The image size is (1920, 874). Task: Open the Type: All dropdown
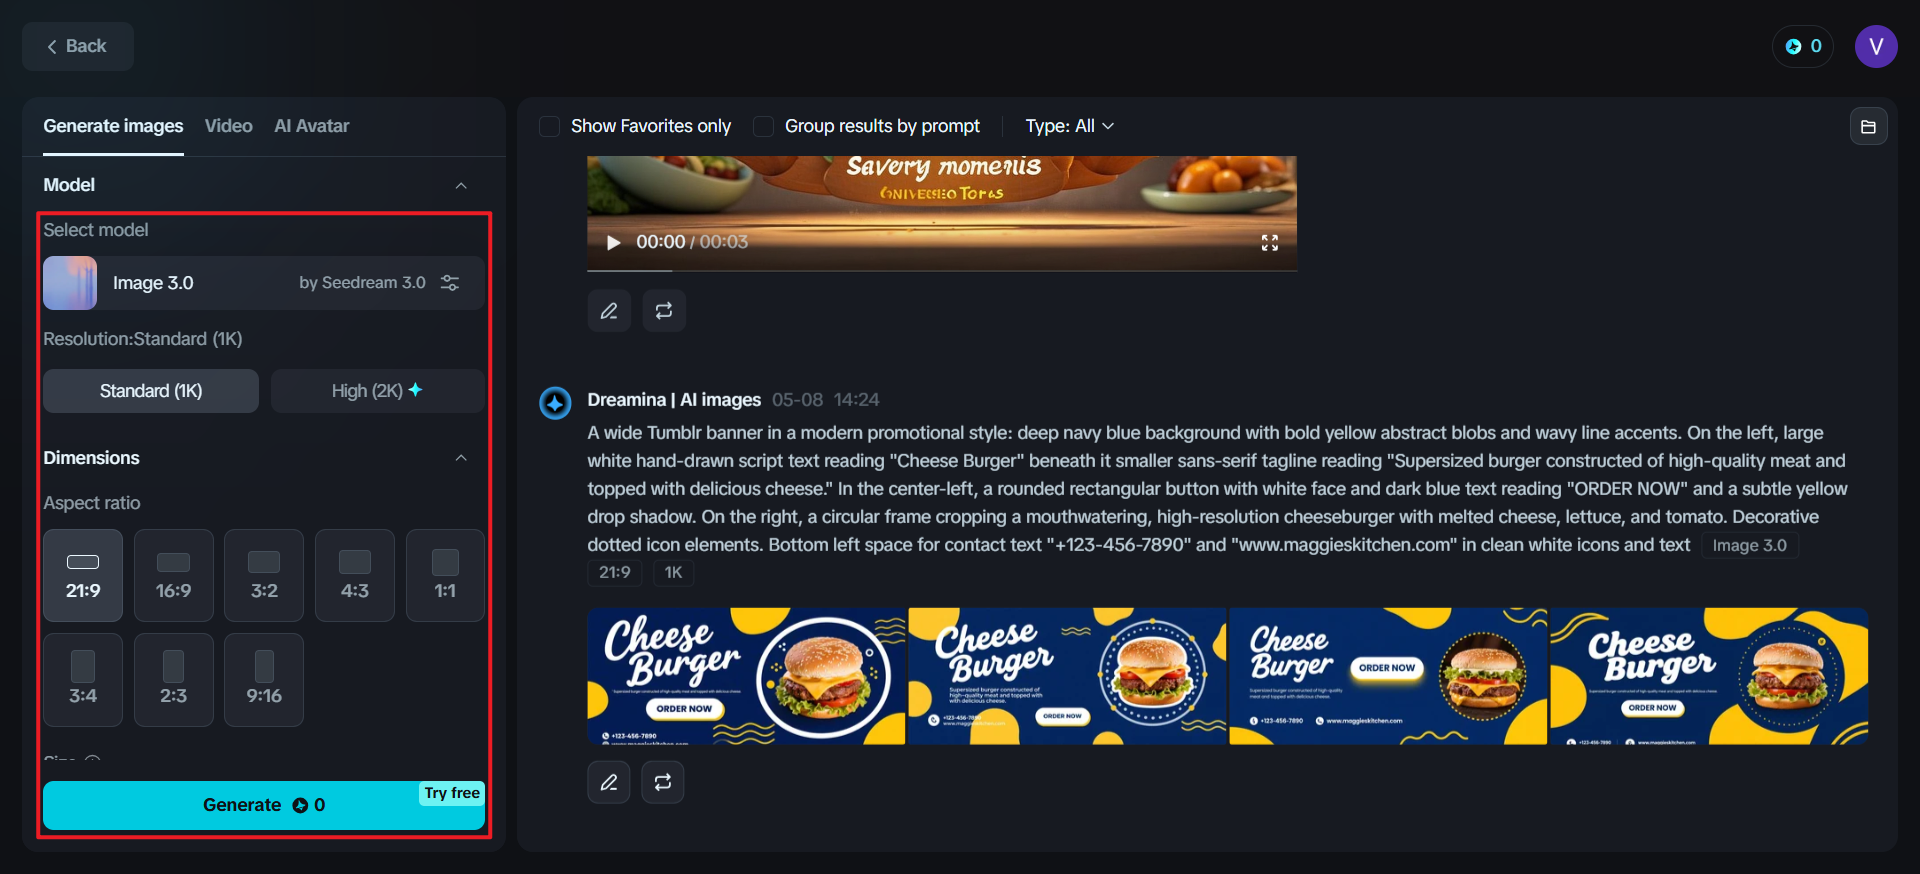click(x=1069, y=126)
